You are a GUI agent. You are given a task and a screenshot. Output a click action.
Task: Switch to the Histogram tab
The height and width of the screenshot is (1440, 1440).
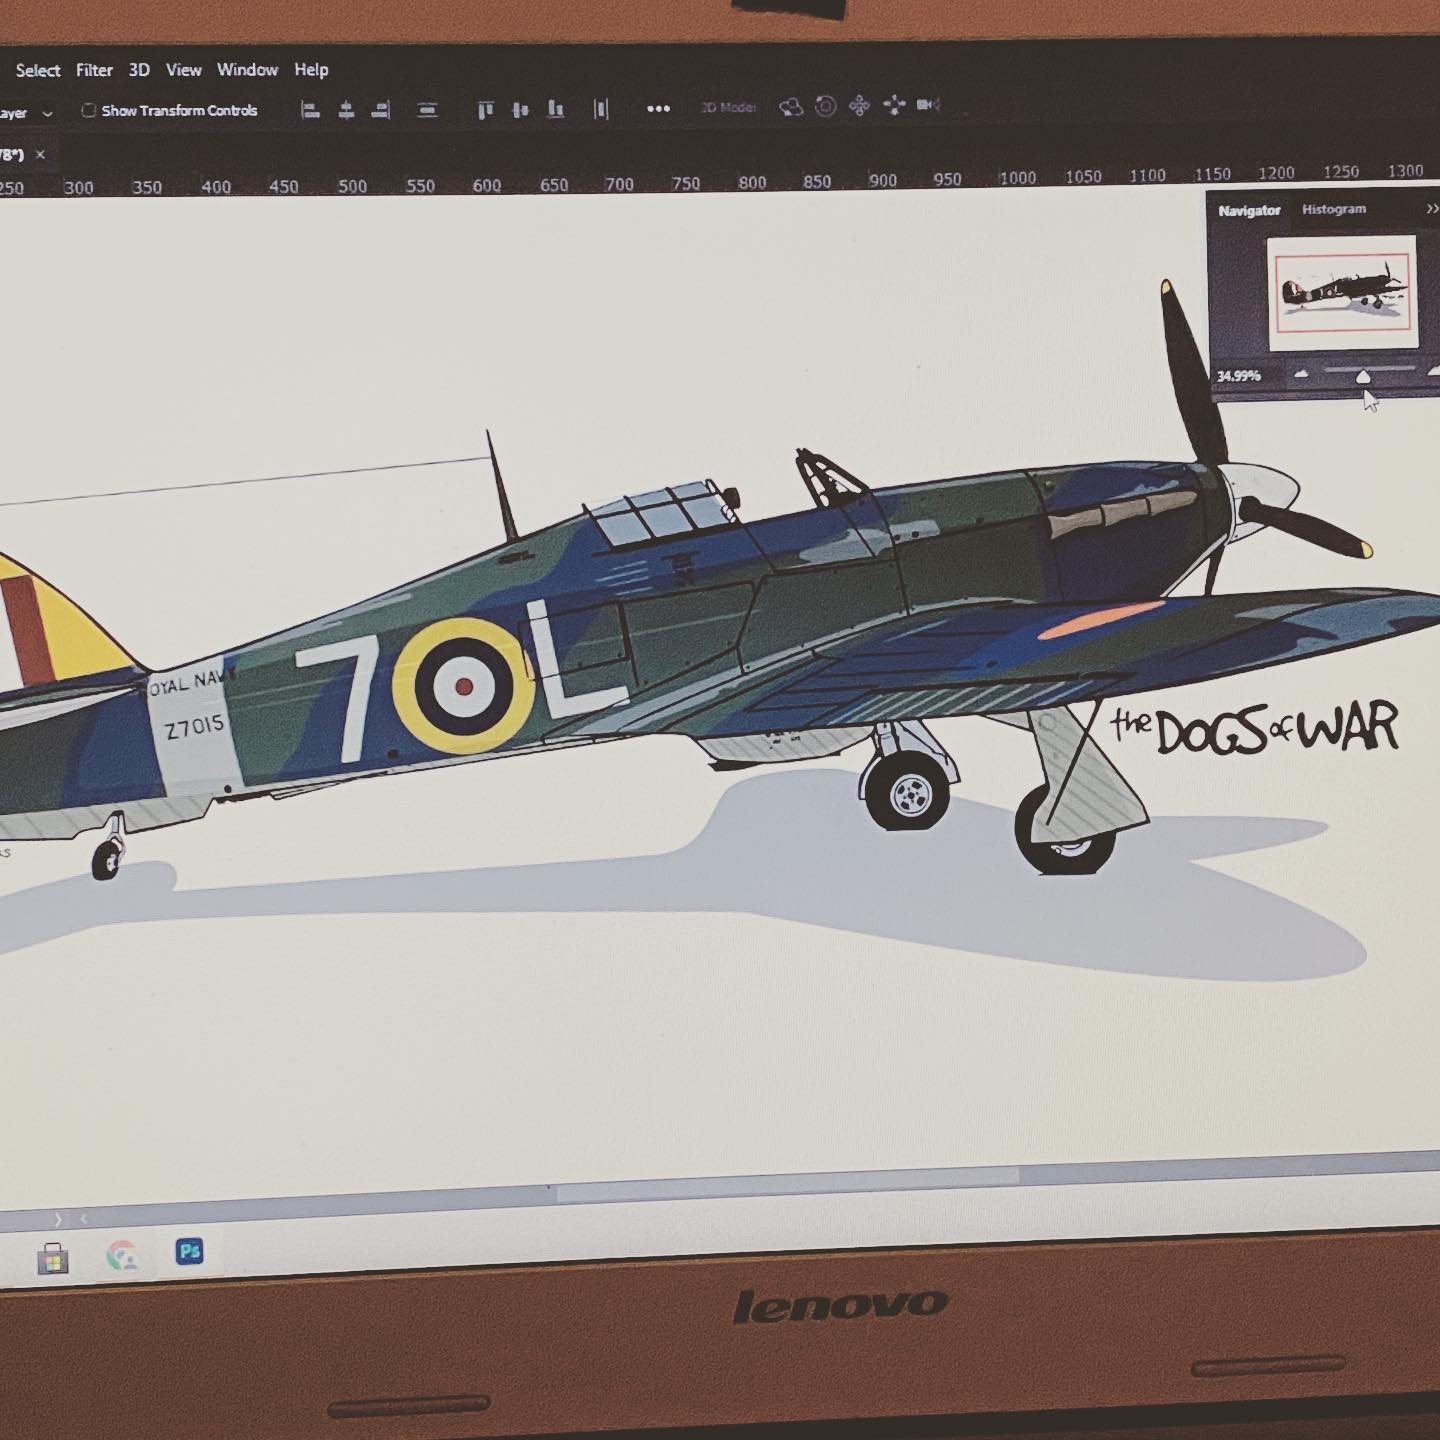1334,209
